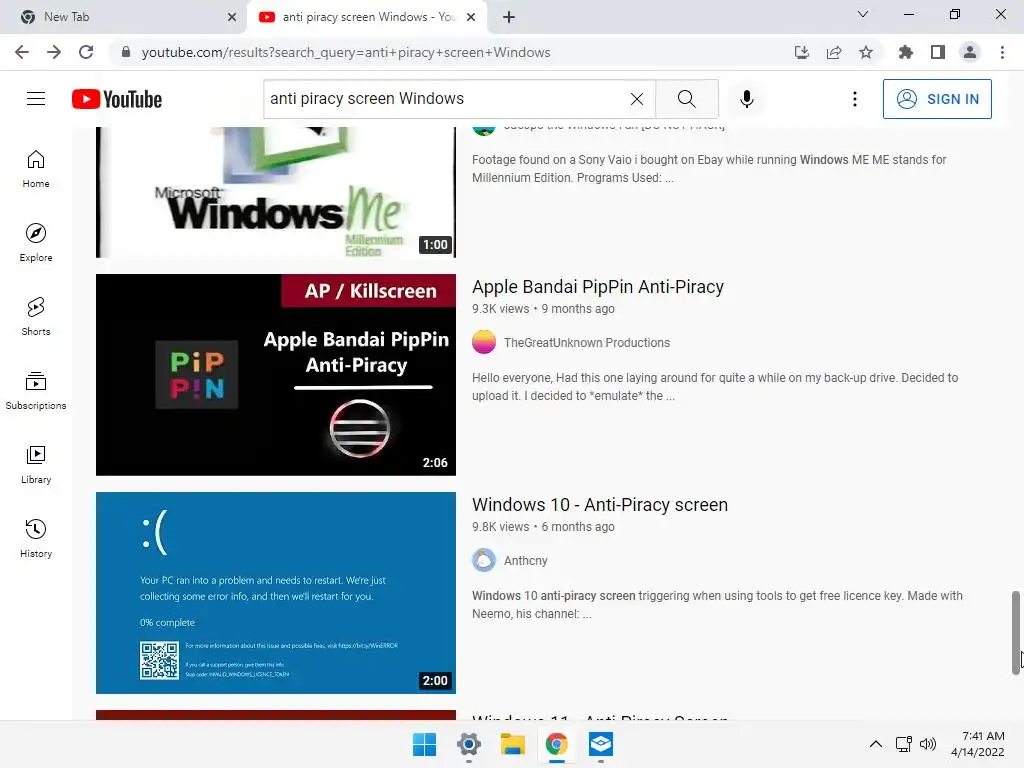This screenshot has width=1024, height=768.
Task: Click Chrome icon in the taskbar
Action: tap(556, 744)
